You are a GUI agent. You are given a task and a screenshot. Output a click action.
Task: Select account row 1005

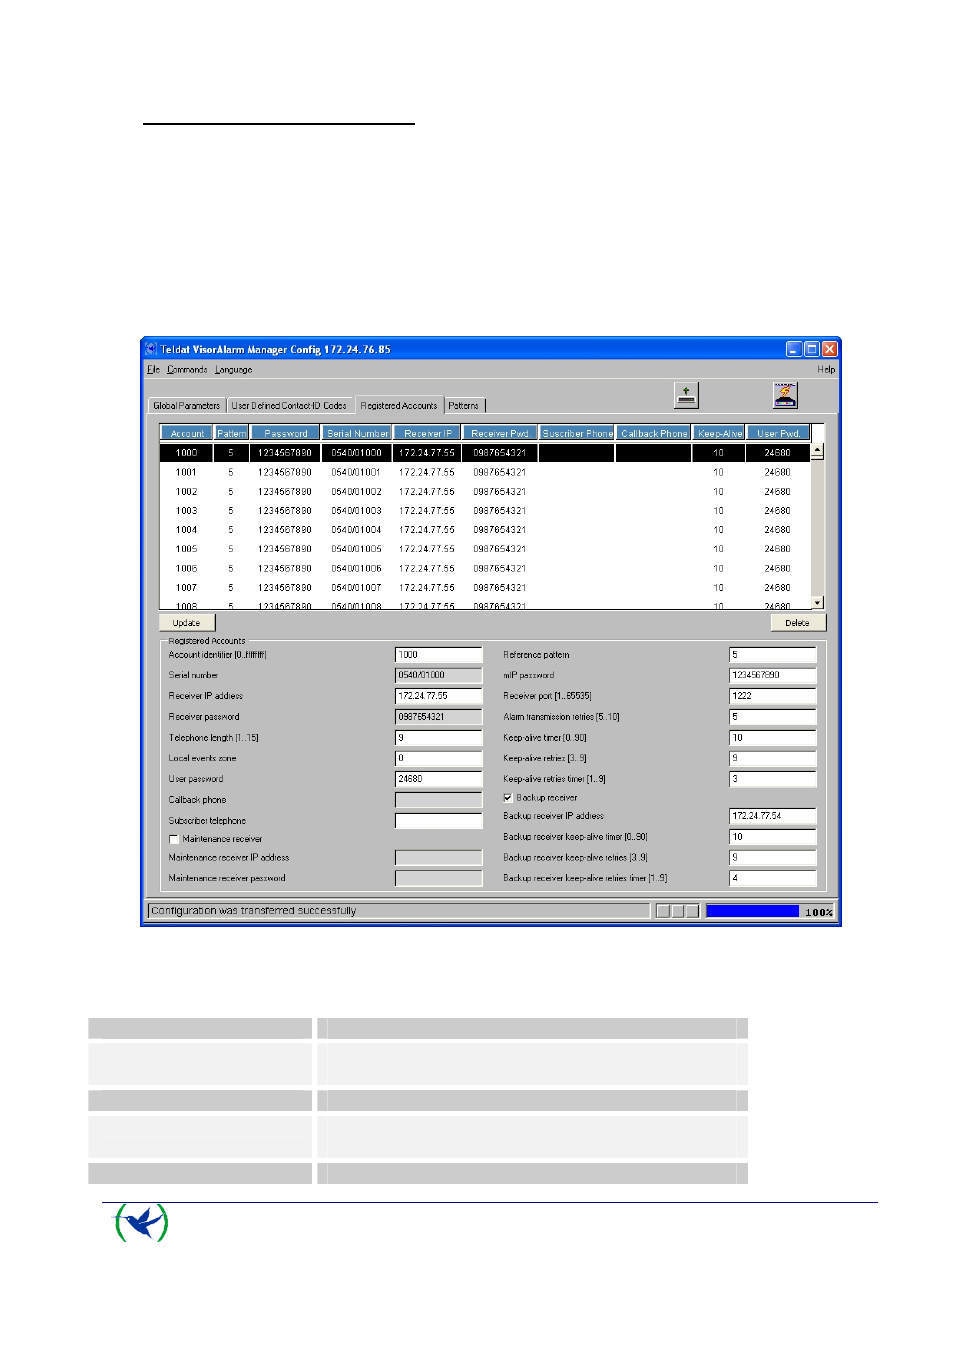click(485, 549)
